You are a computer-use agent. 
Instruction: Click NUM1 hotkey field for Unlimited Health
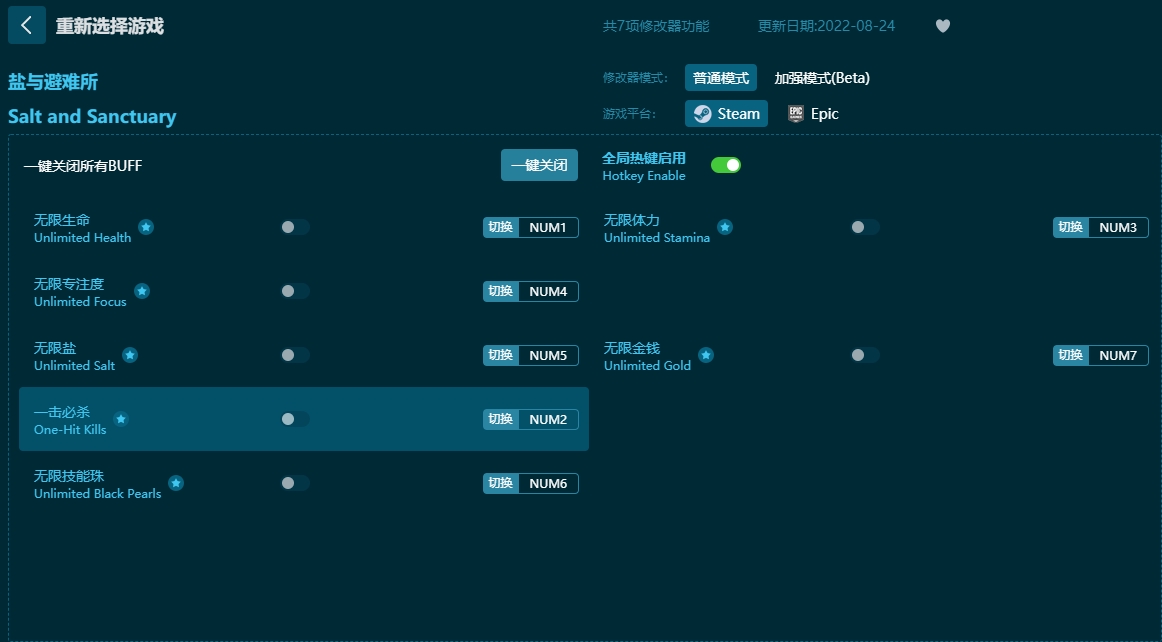pos(547,228)
